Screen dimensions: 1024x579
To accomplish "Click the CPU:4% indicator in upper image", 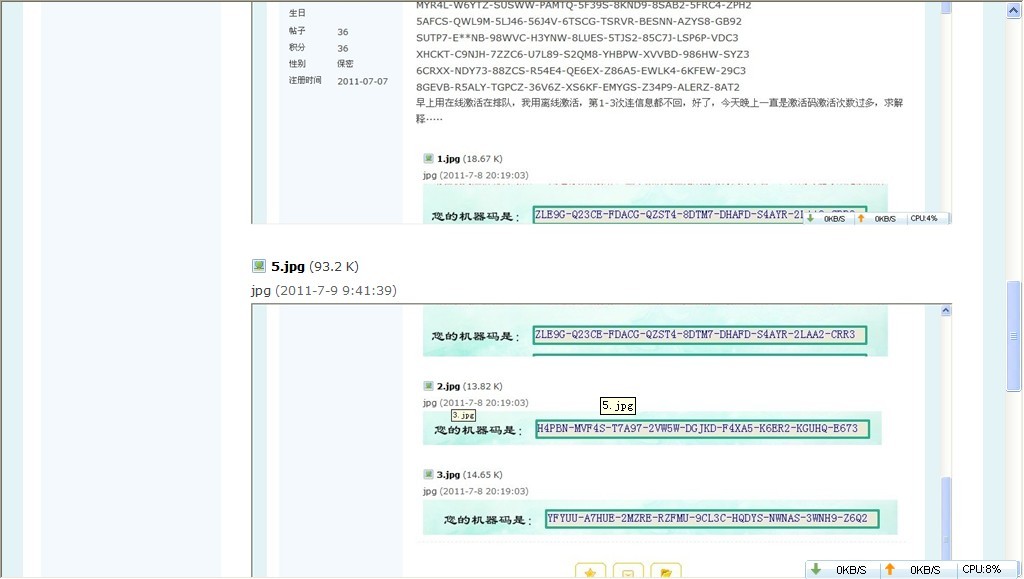I will pyautogui.click(x=923, y=218).
